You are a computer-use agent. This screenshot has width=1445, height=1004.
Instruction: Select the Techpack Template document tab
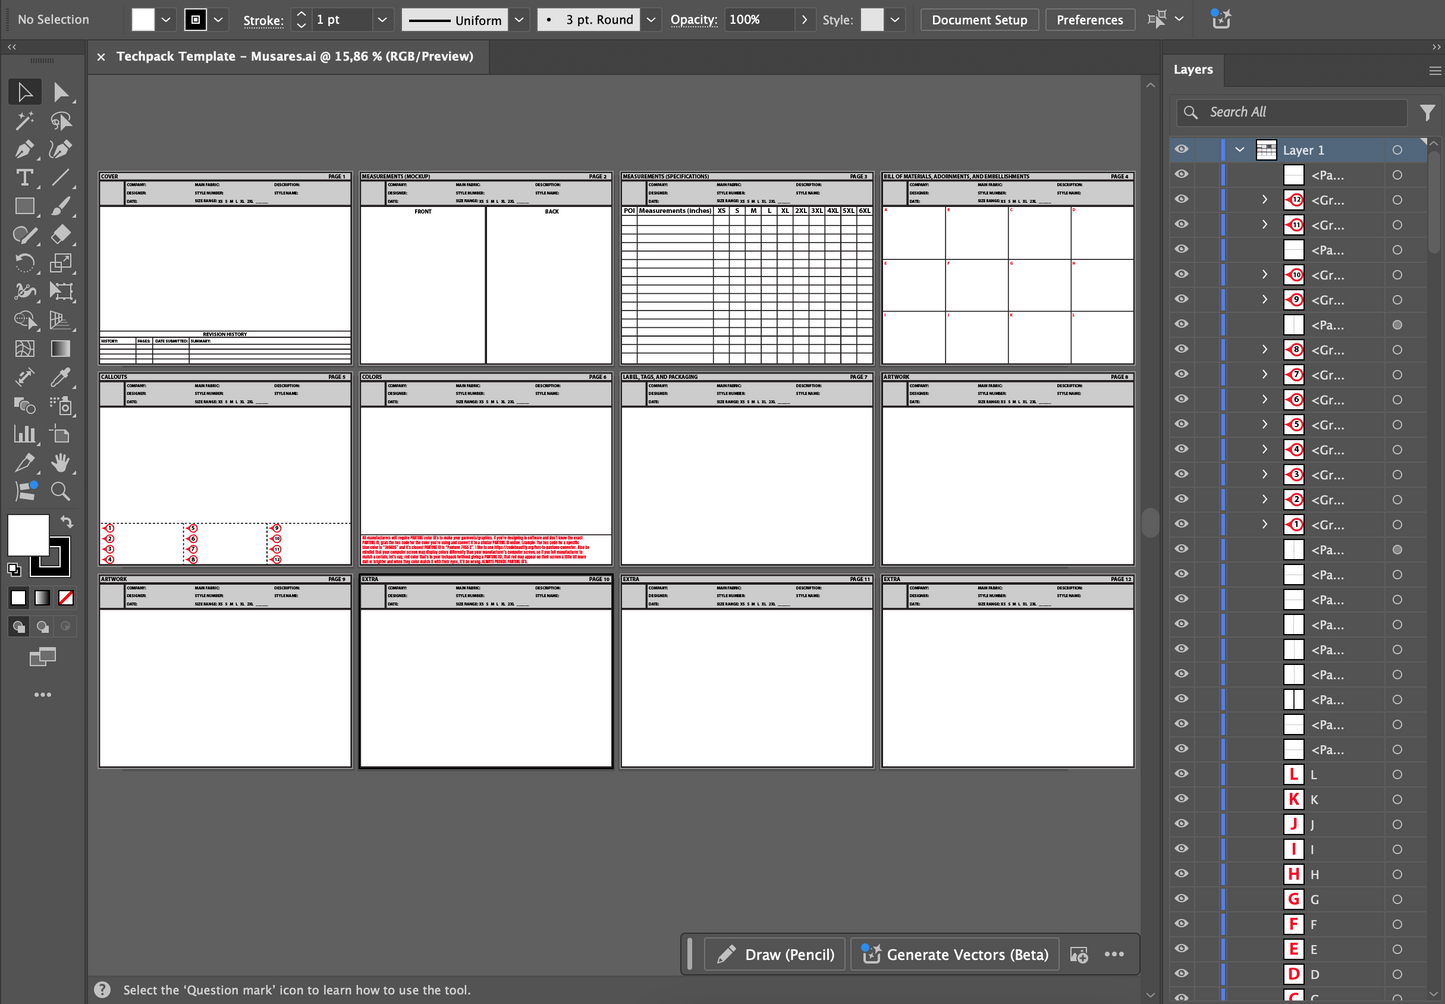(x=294, y=56)
